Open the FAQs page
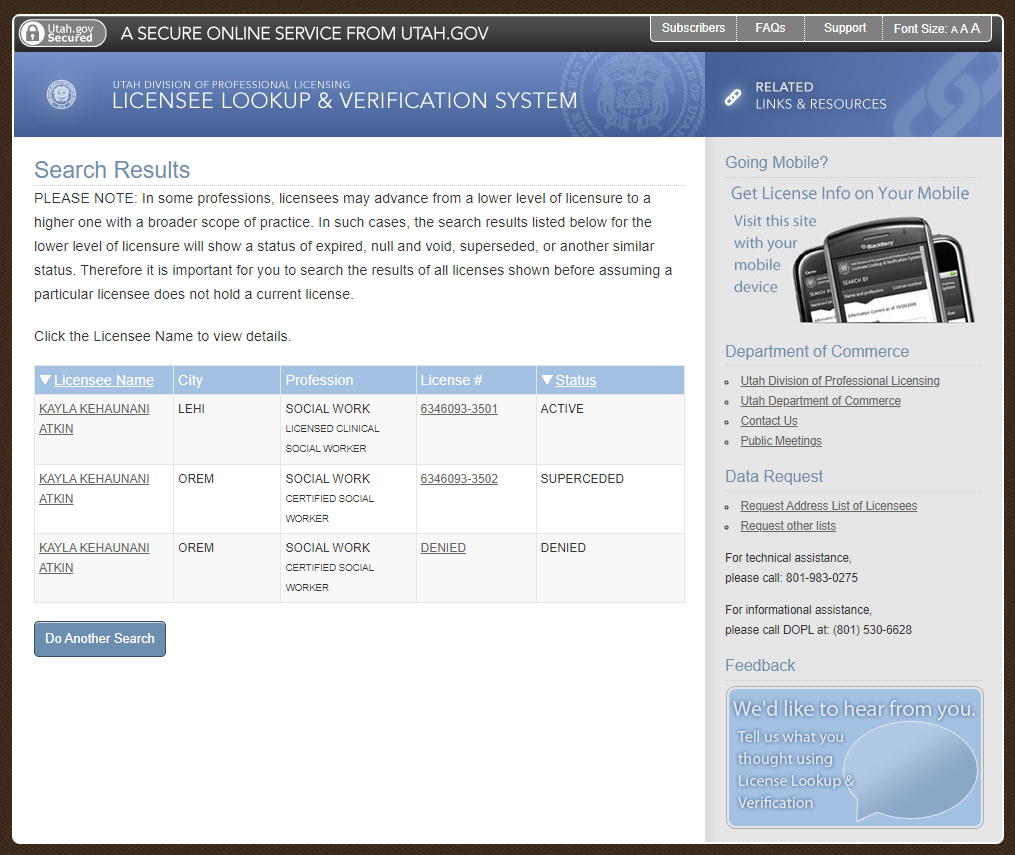 tap(770, 28)
